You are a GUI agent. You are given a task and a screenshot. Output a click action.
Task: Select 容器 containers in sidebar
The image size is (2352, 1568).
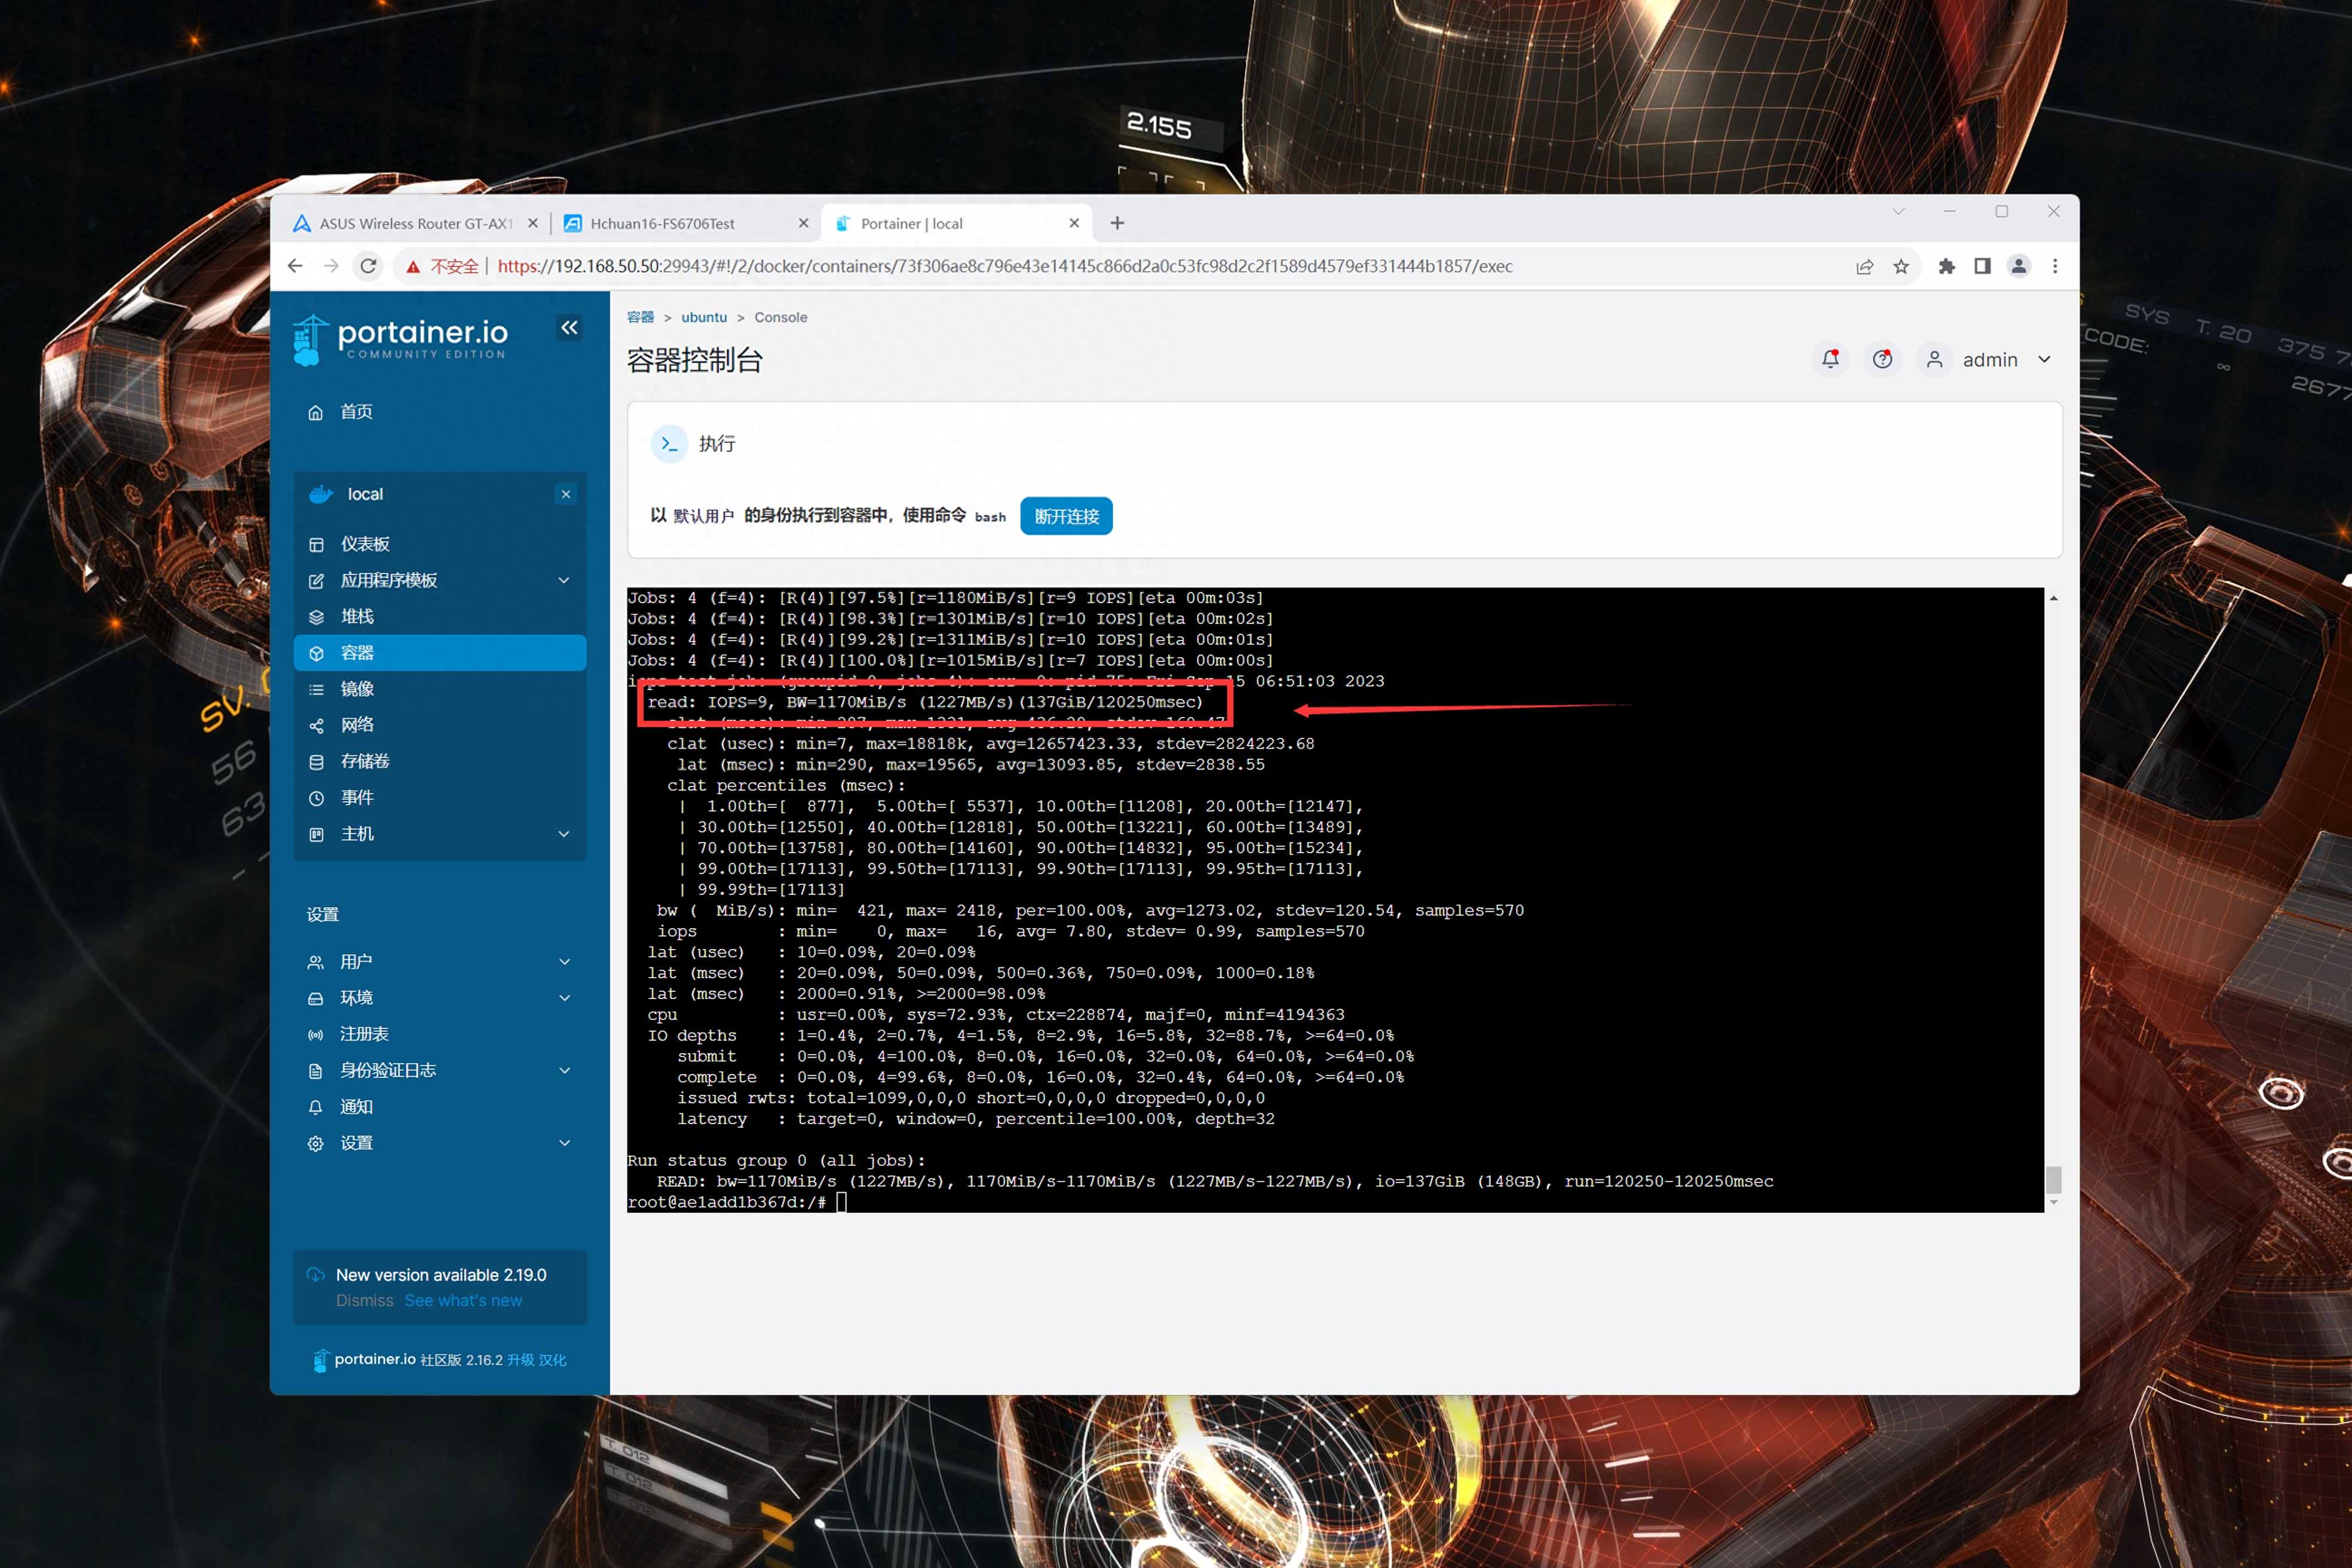point(440,652)
